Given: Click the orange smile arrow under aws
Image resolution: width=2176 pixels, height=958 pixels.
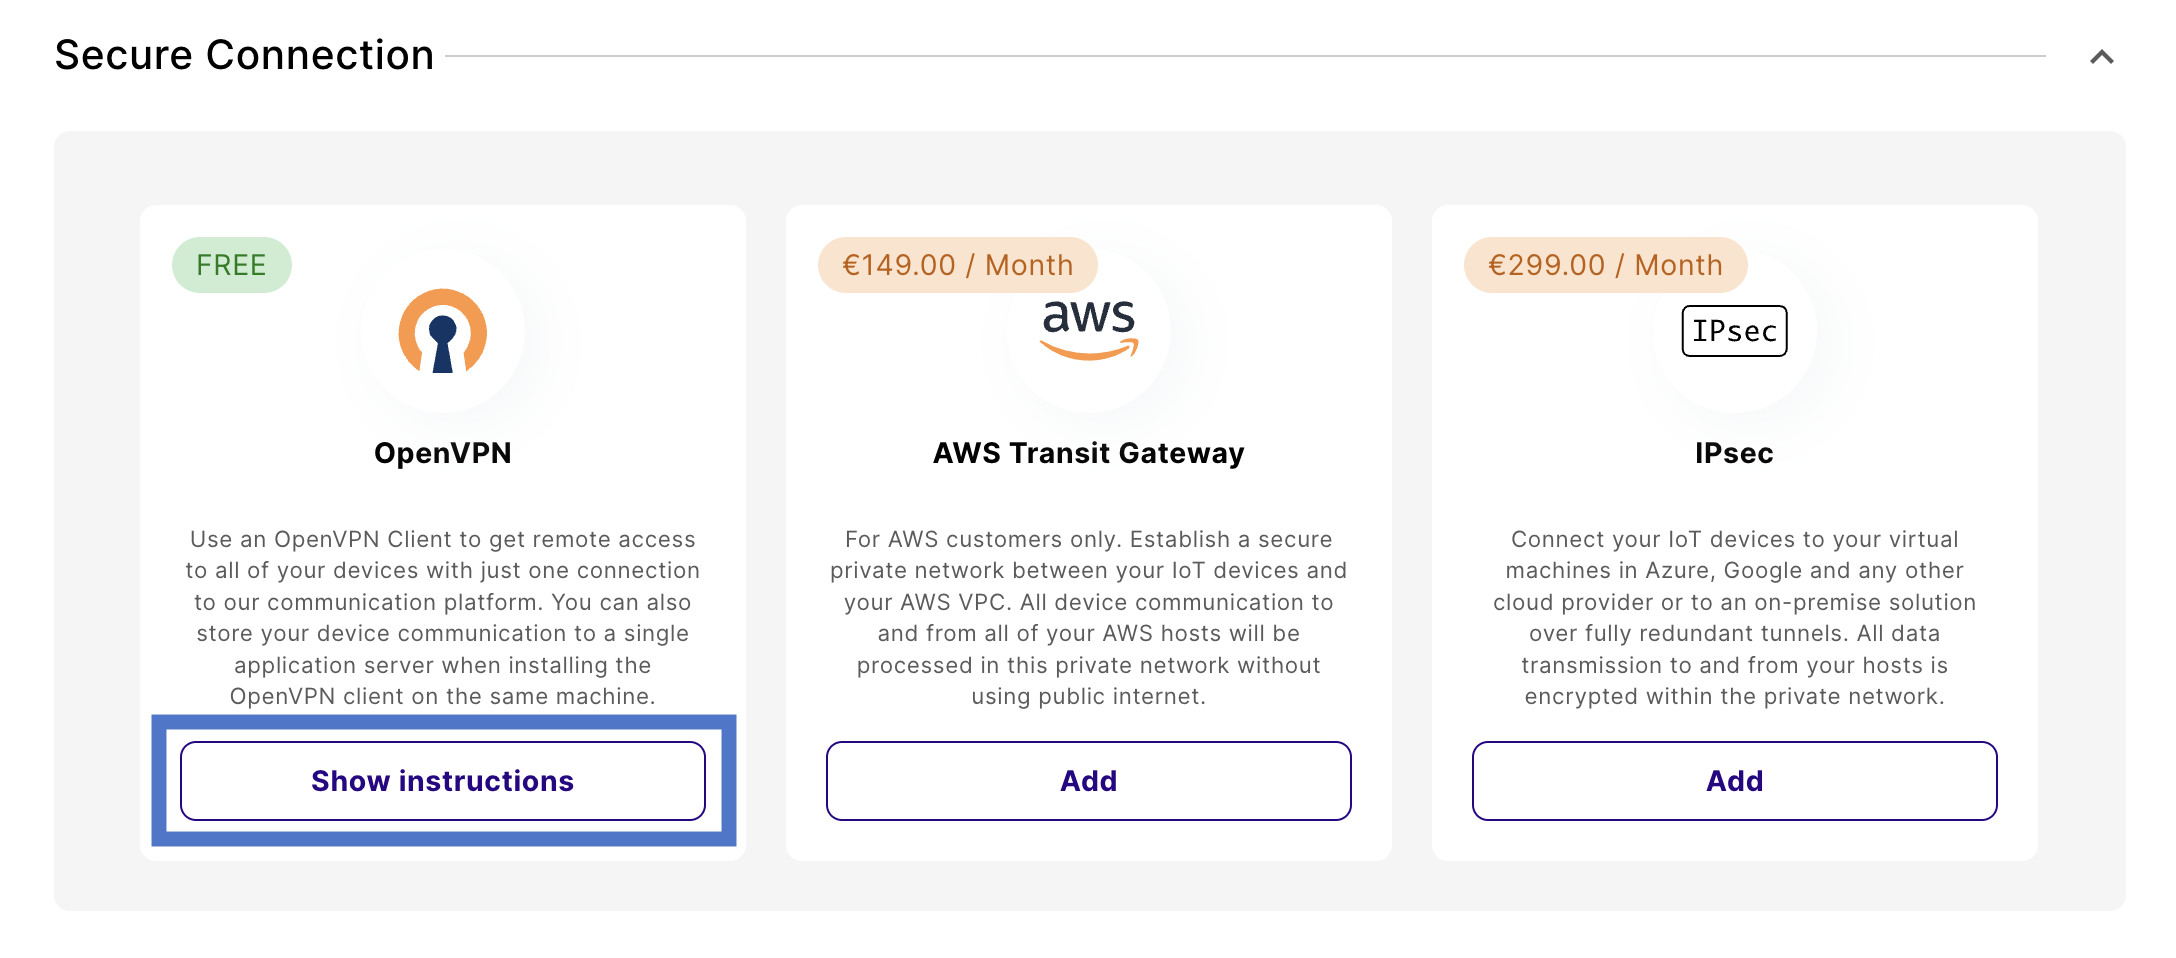Looking at the screenshot, I should [1089, 351].
